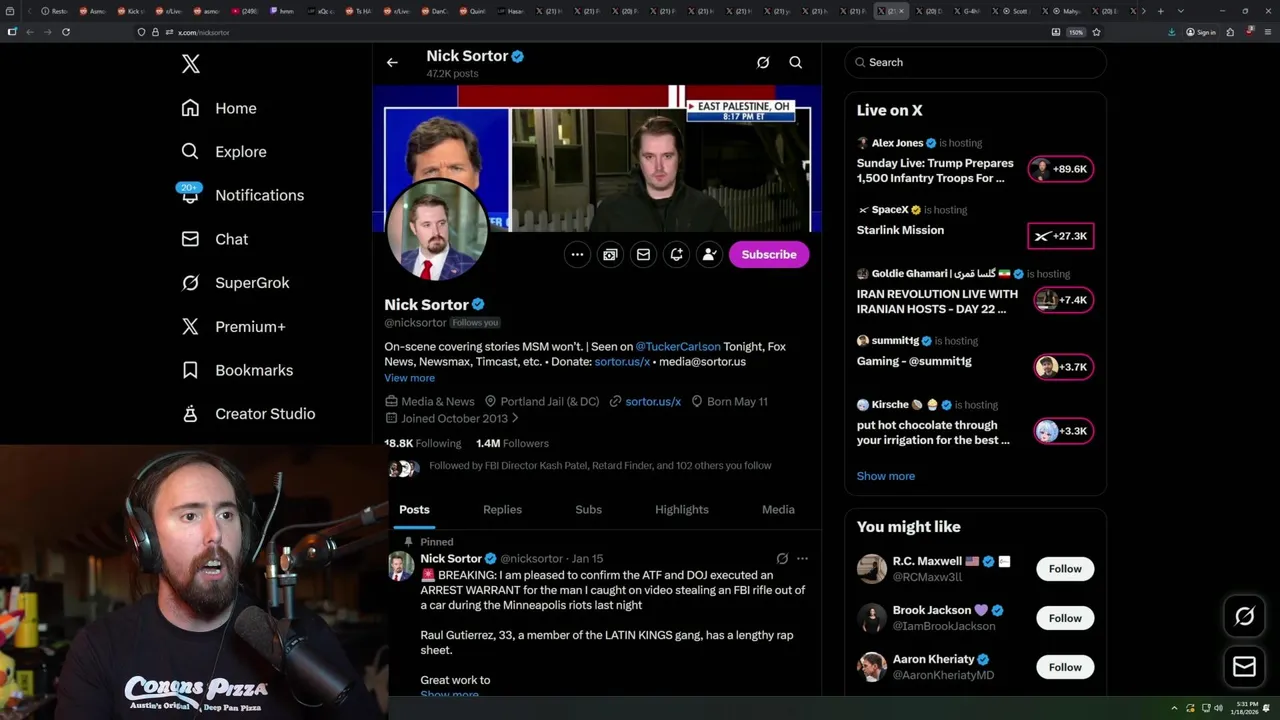View the 1.4M Followers list

[x=512, y=443]
